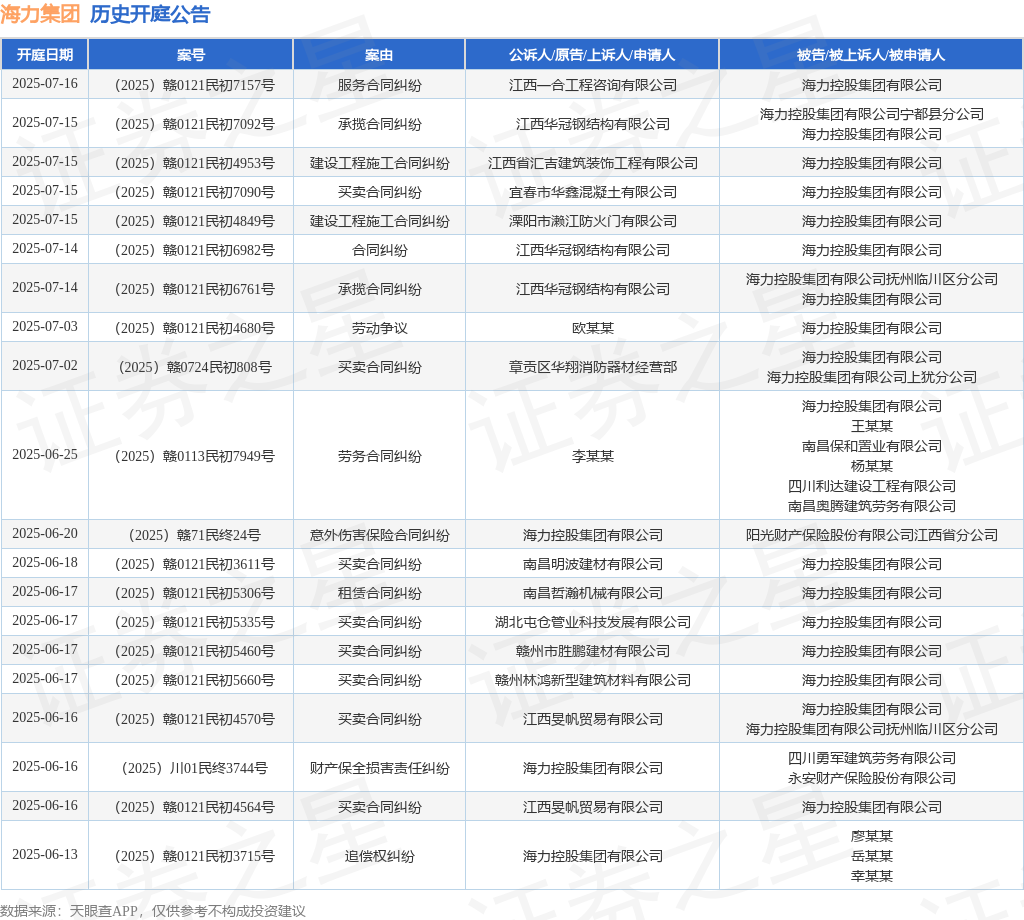Select defendant 王某某
Screen dimensions: 1024x920
[x=871, y=426]
